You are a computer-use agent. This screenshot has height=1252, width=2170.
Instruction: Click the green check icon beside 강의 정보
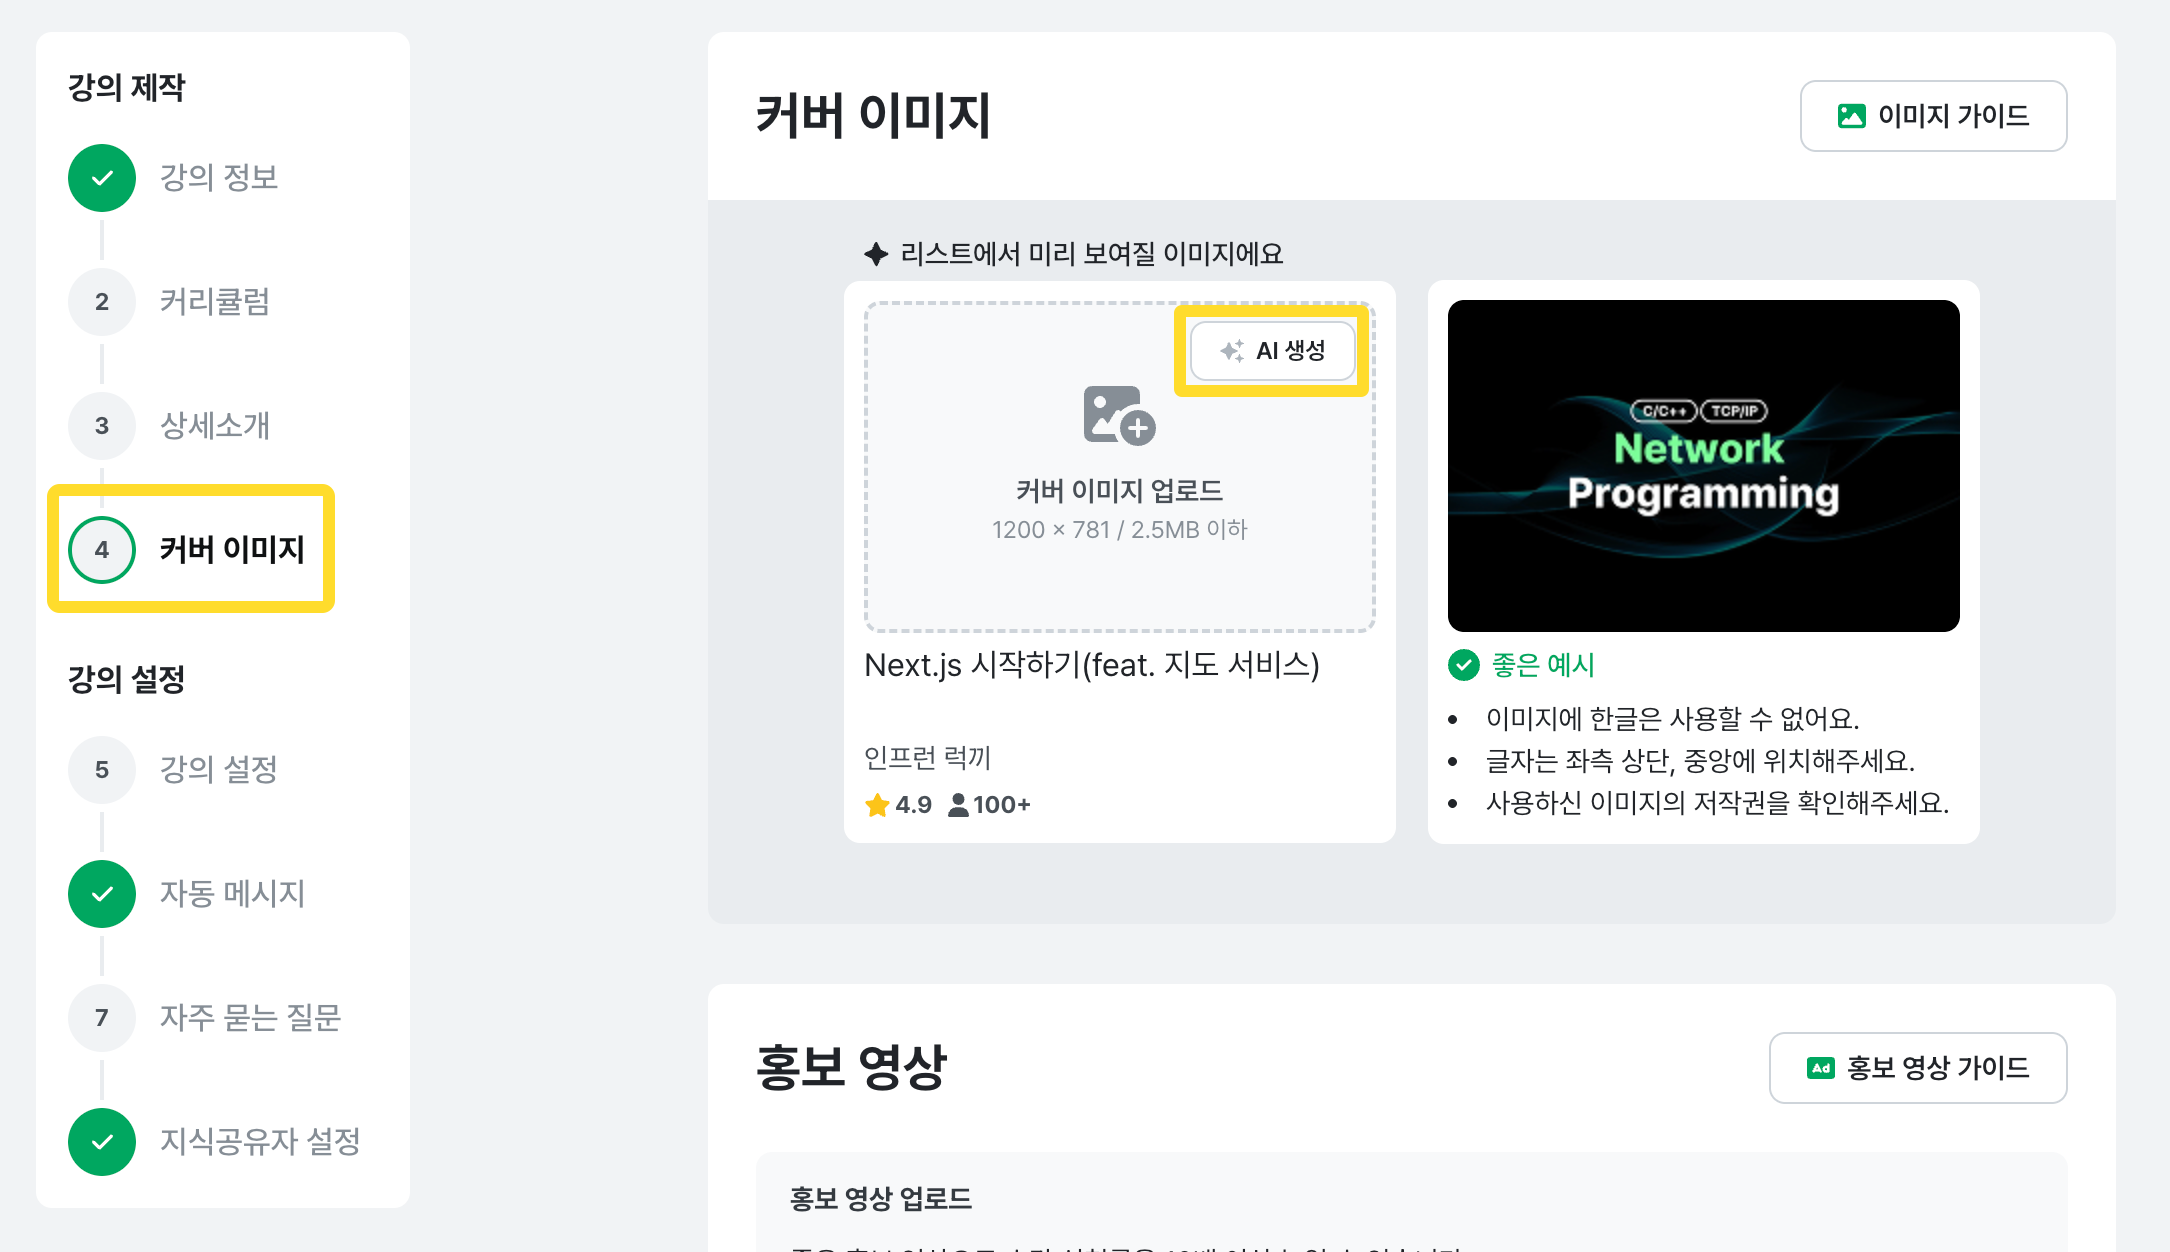pyautogui.click(x=102, y=178)
